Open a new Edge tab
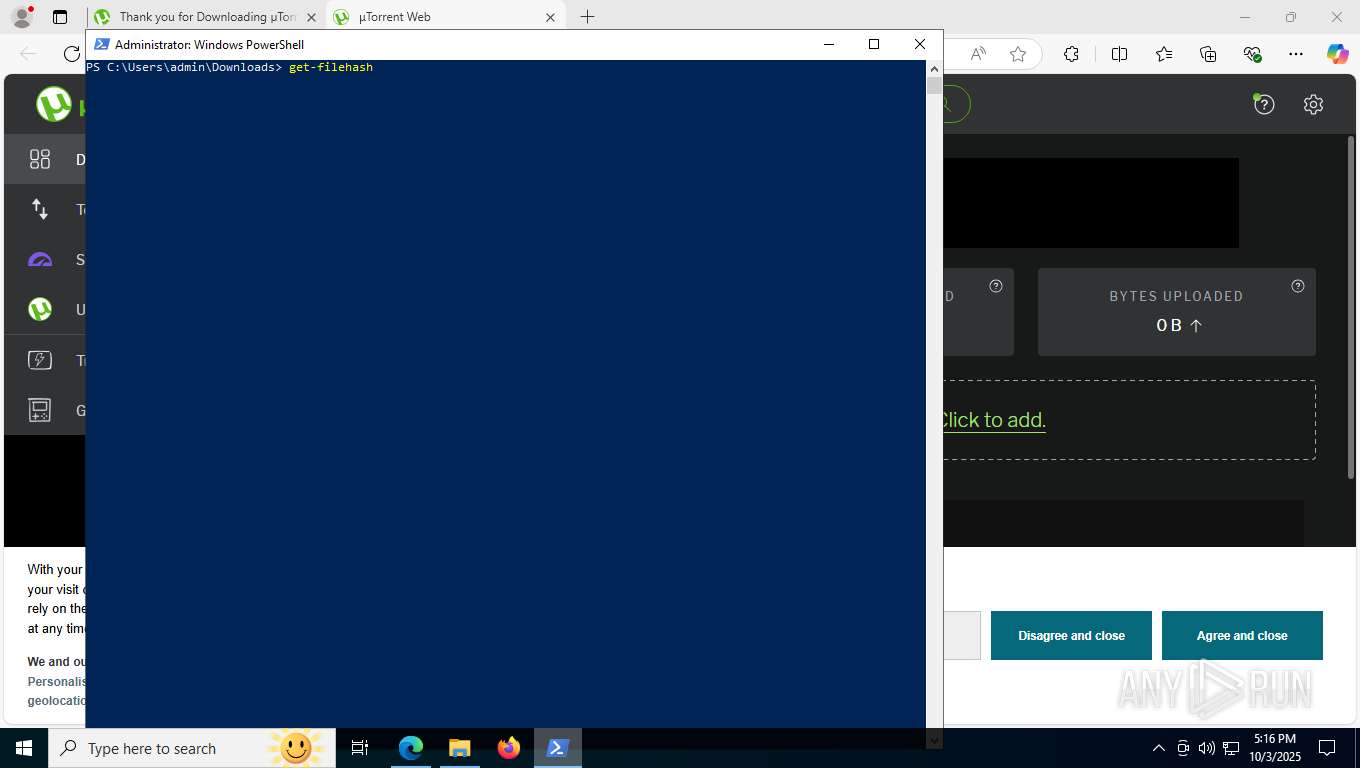Viewport: 1360px width, 768px height. (587, 17)
